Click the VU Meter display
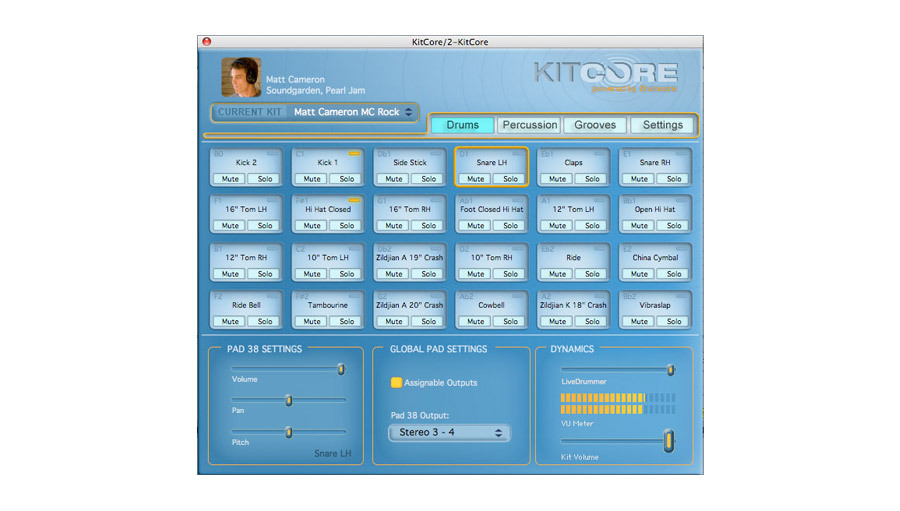 (x=618, y=404)
